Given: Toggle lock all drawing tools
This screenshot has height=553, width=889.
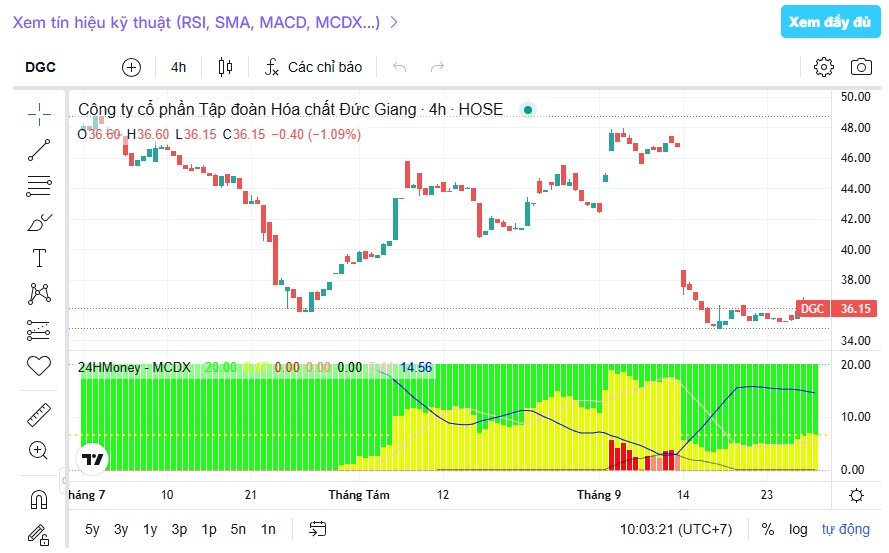Looking at the screenshot, I should tap(39, 535).
